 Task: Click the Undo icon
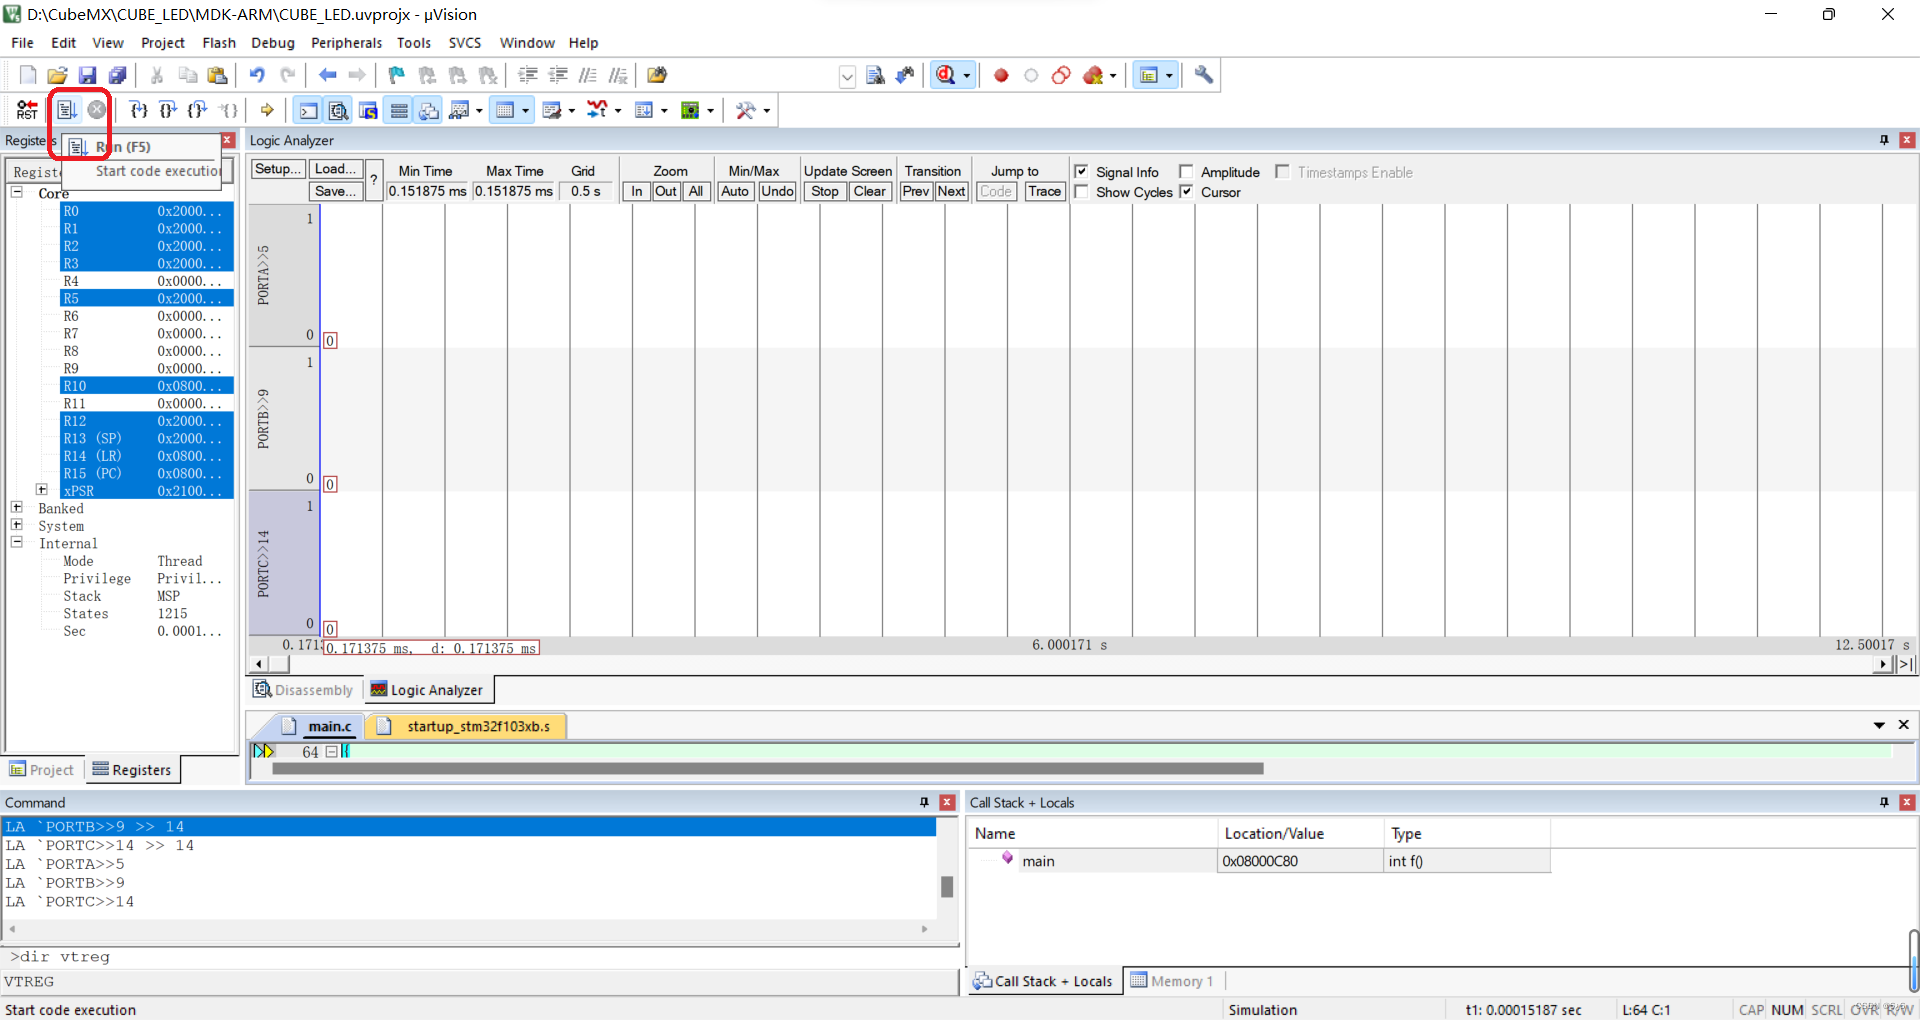tap(257, 75)
